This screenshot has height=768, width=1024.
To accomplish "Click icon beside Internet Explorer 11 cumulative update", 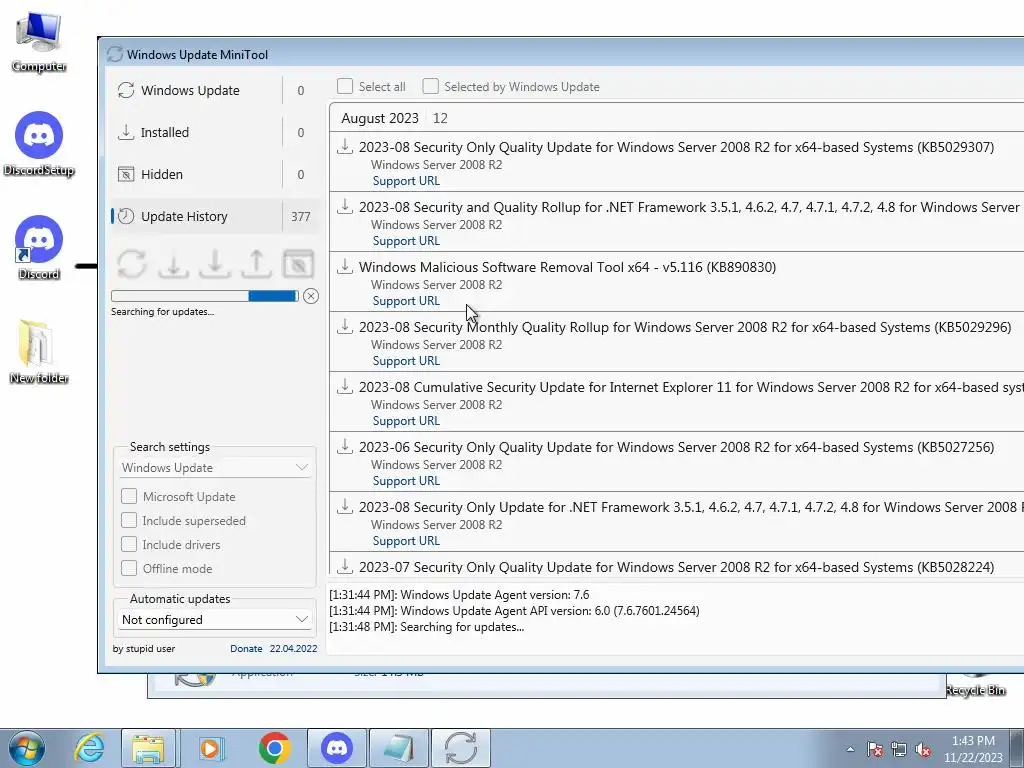I will click(x=345, y=386).
